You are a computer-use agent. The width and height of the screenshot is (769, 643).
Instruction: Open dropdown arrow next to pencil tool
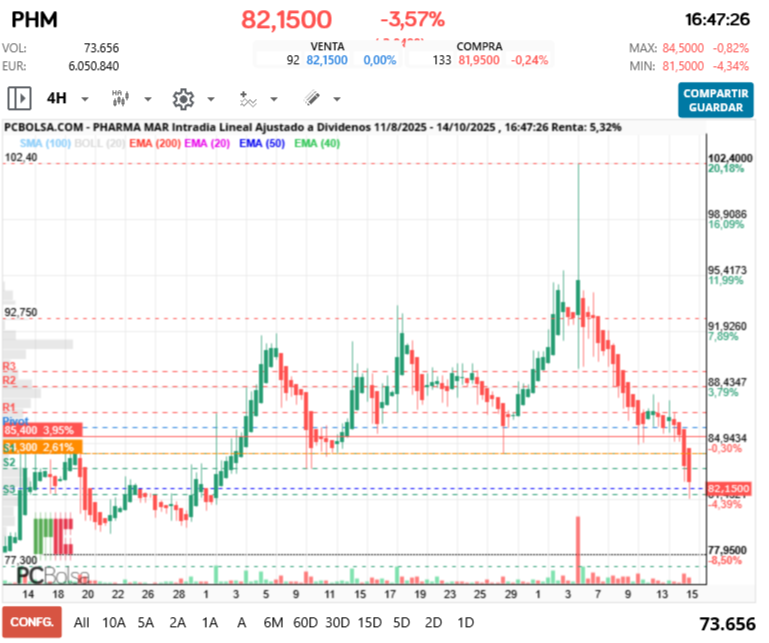337,100
